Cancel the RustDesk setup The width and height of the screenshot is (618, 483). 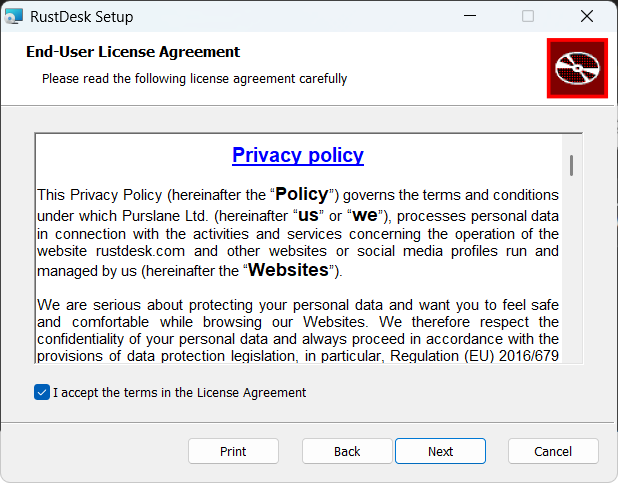[553, 451]
